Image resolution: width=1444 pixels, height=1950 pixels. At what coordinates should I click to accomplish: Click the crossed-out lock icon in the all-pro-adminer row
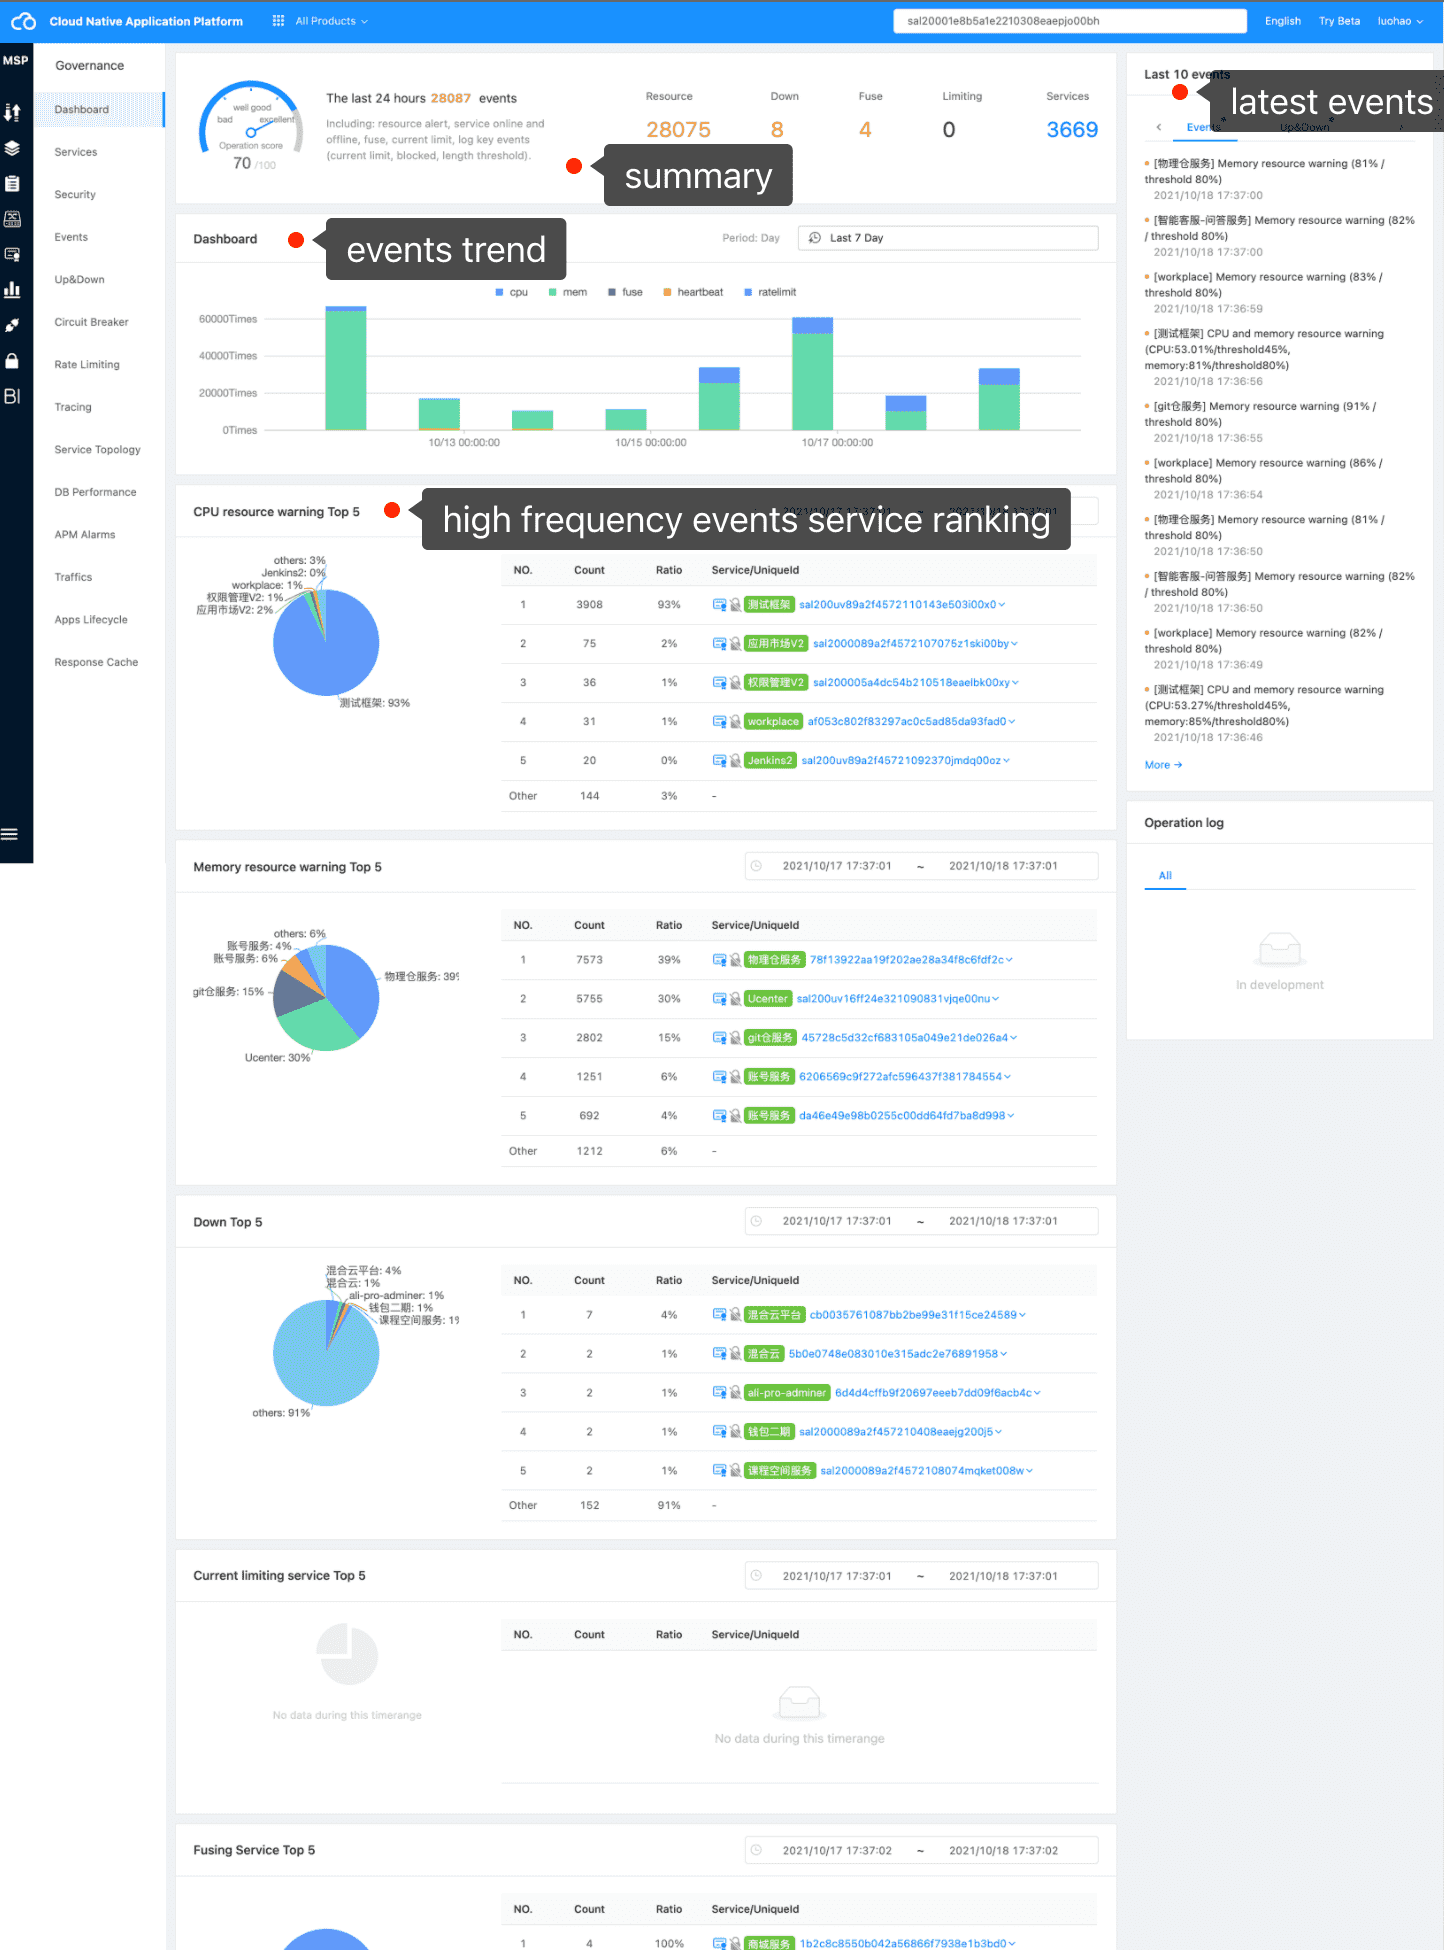tap(735, 1393)
